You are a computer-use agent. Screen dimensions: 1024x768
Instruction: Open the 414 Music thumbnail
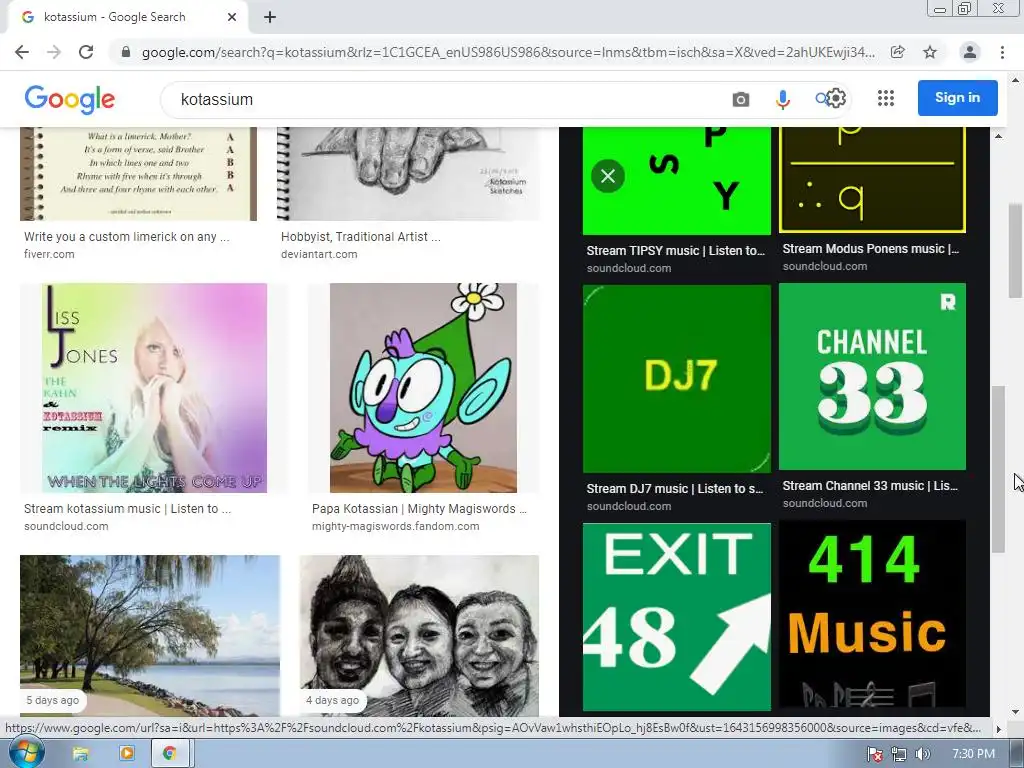tap(872, 615)
